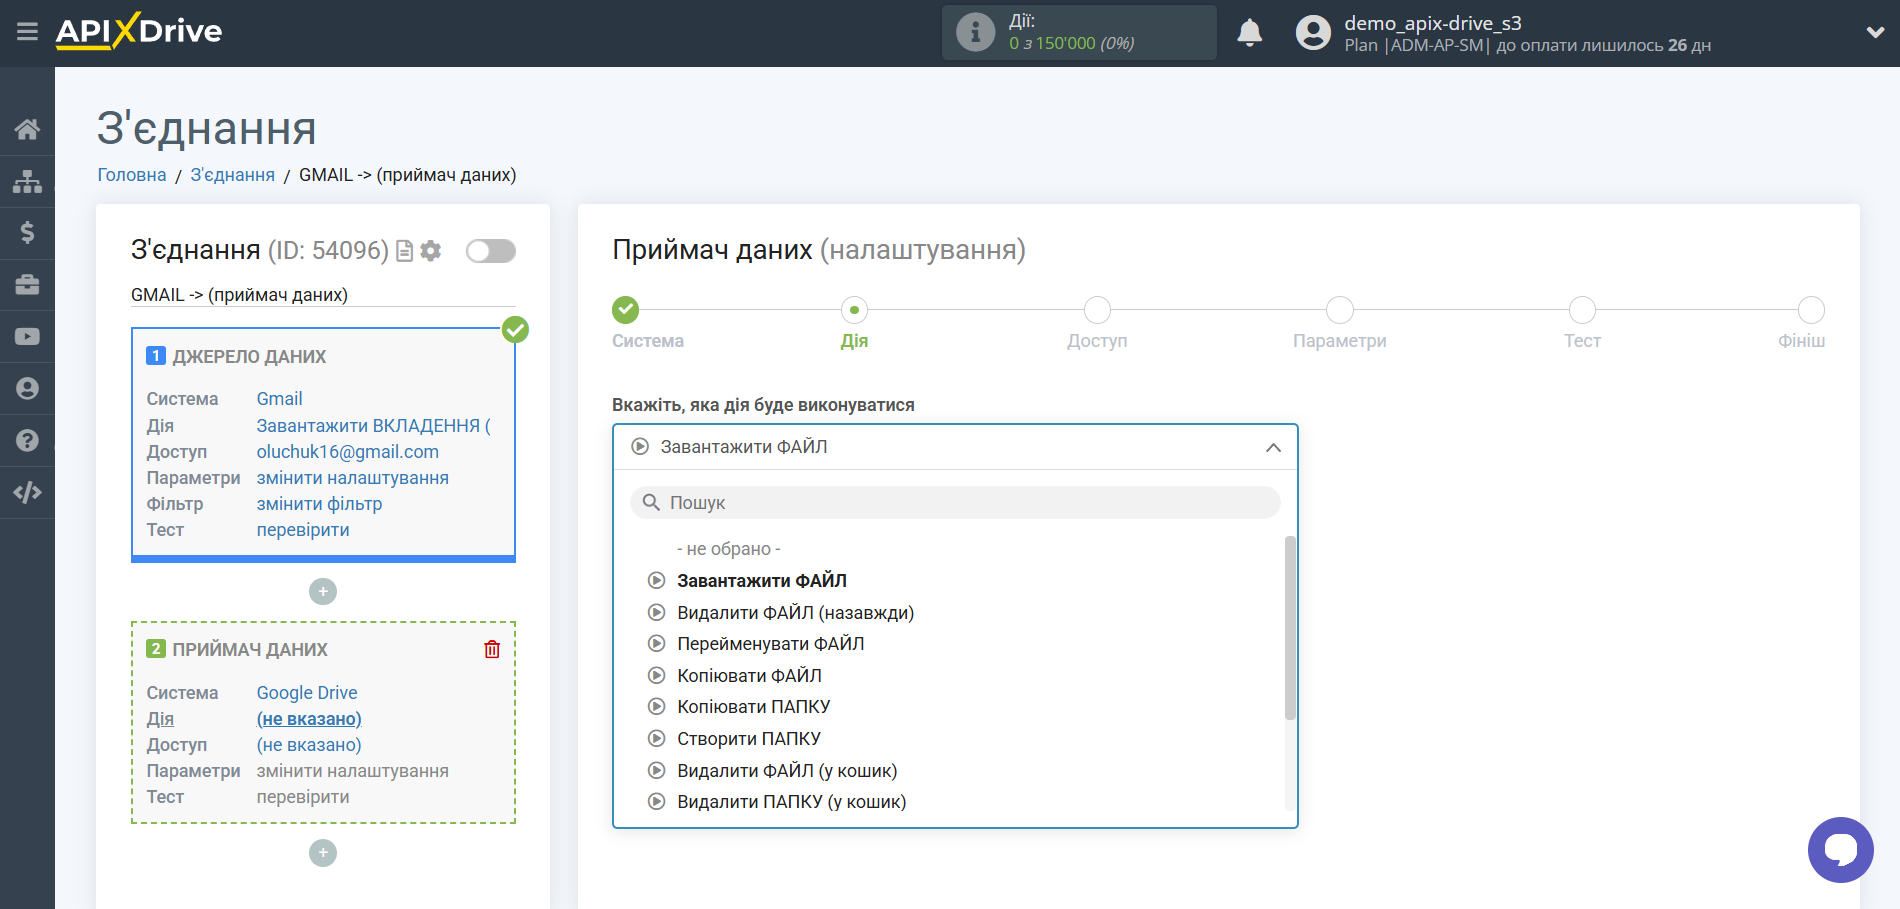Image resolution: width=1900 pixels, height=909 pixels.
Task: Select the Перейменувати ФАЙЛ option
Action: (771, 644)
